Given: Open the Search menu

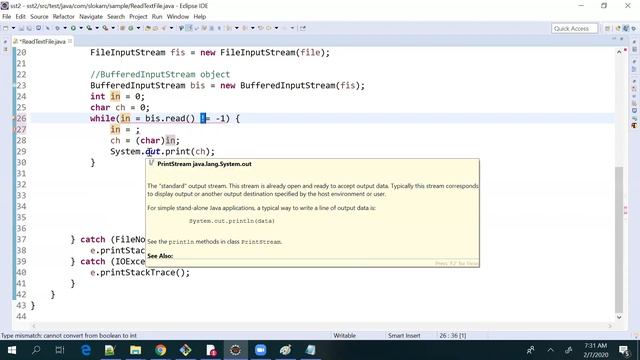Looking at the screenshot, I should click(x=116, y=17).
